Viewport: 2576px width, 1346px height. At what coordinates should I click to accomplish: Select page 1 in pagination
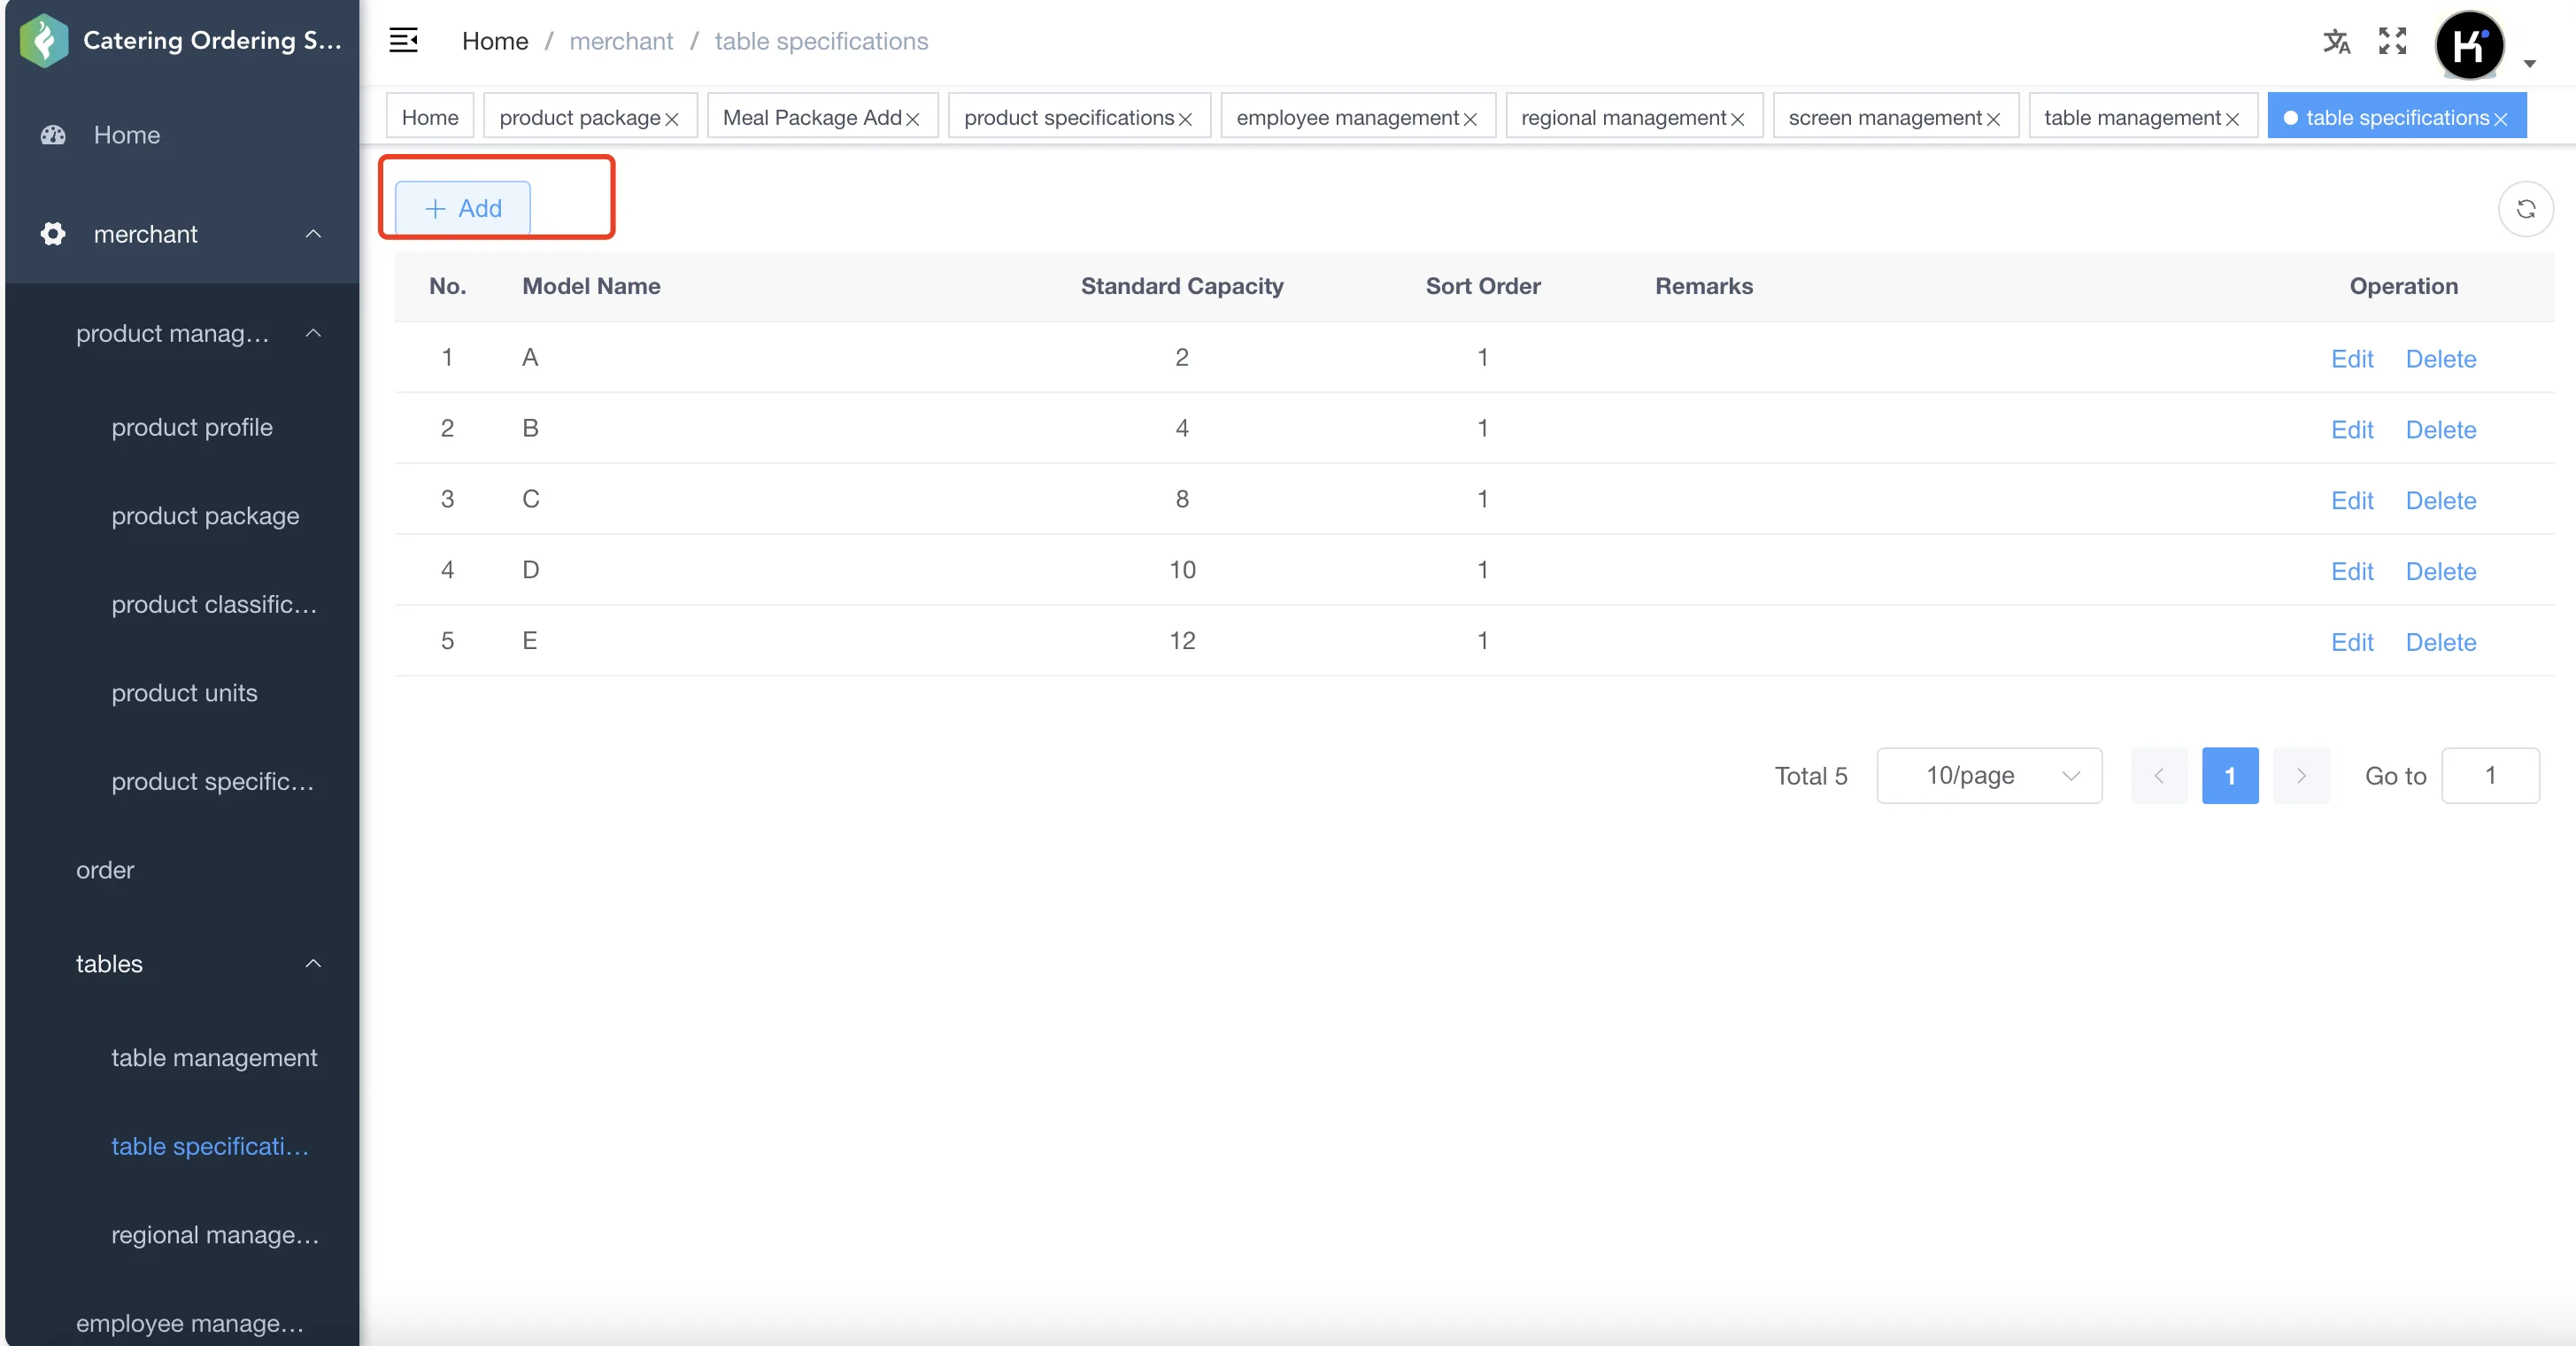(2230, 776)
